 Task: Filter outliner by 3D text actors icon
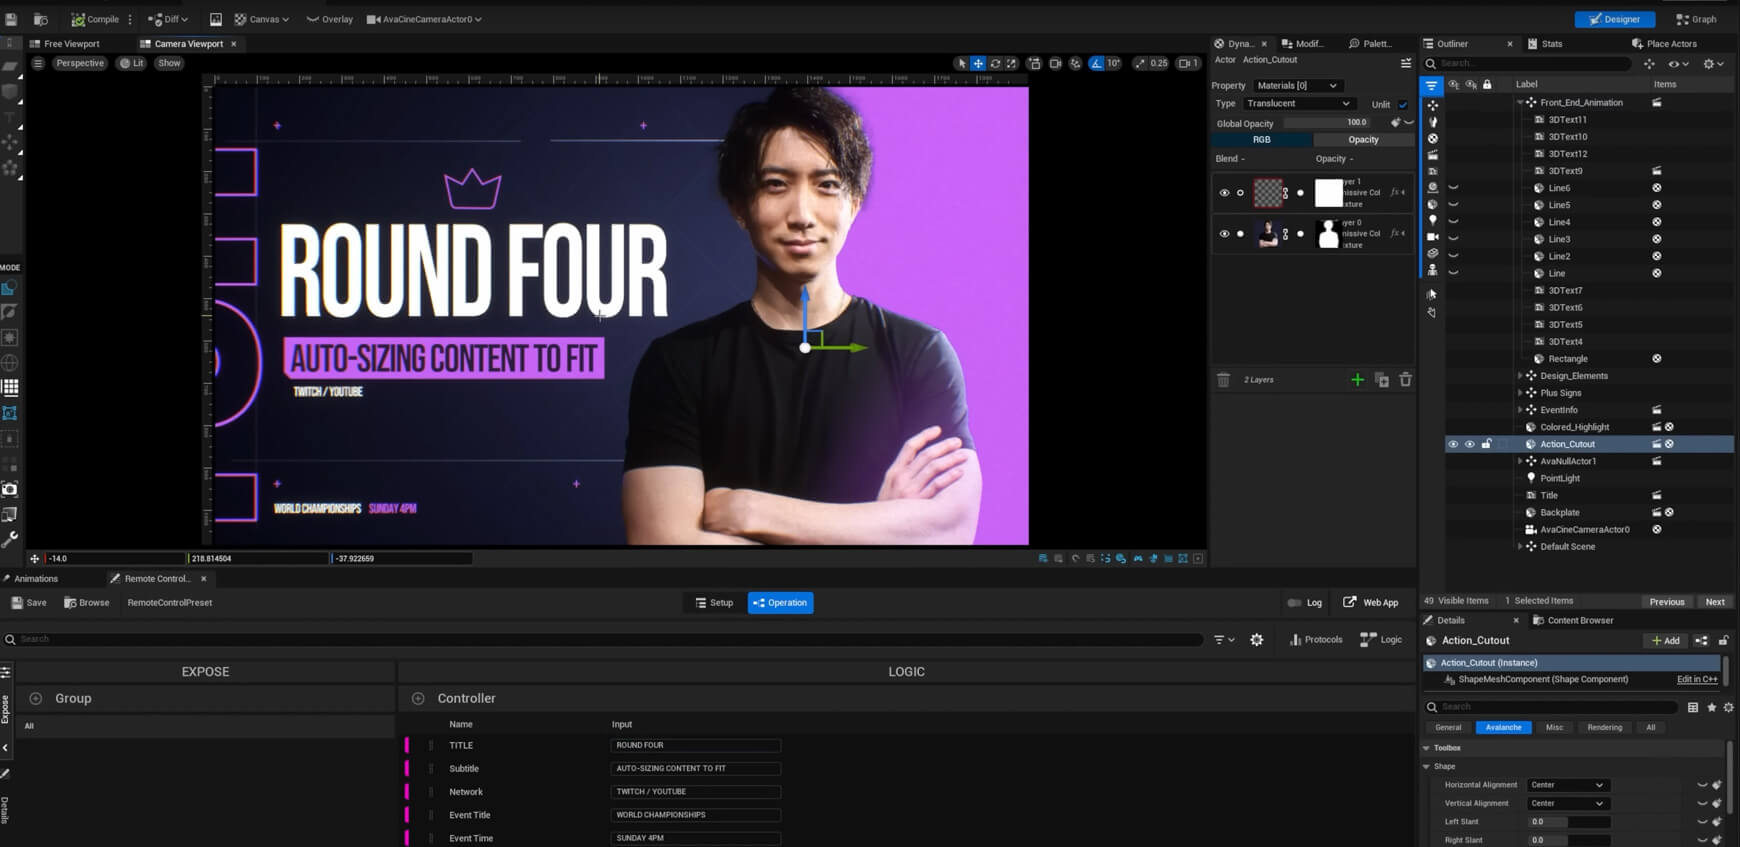pyautogui.click(x=1432, y=171)
